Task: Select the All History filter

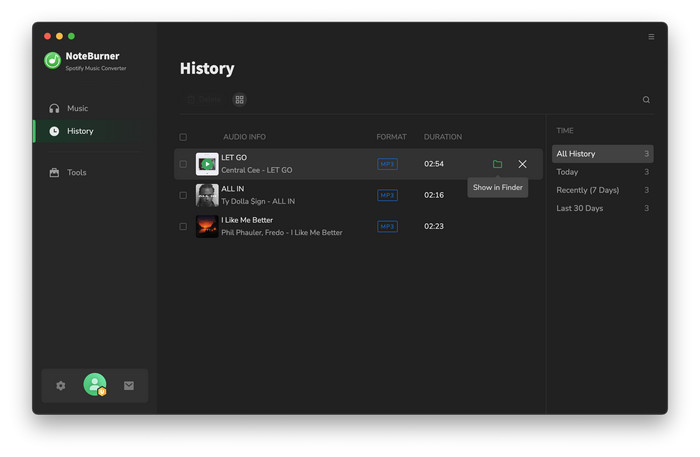Action: (x=603, y=154)
